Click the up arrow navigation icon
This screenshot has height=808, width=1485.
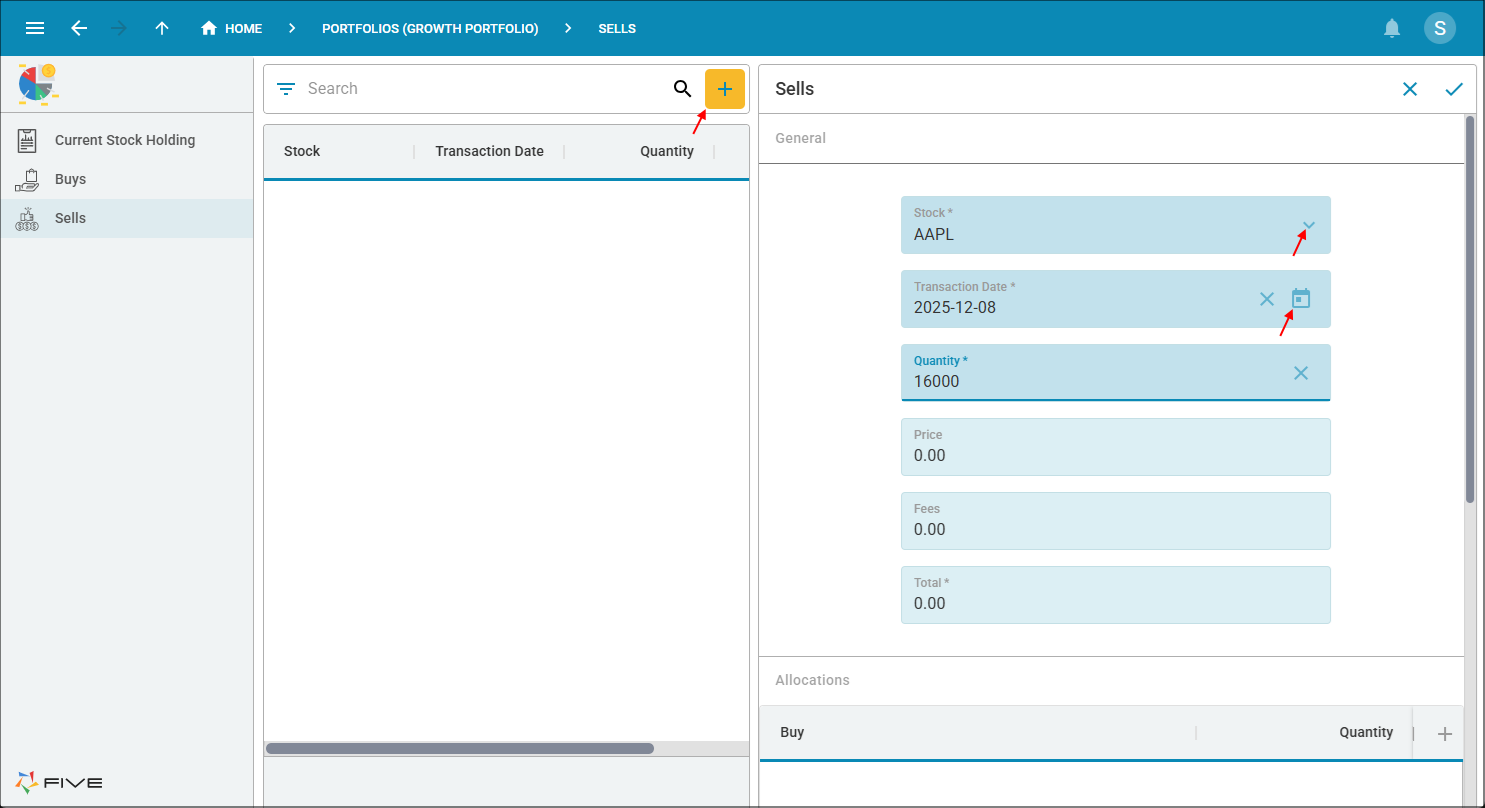tap(162, 28)
